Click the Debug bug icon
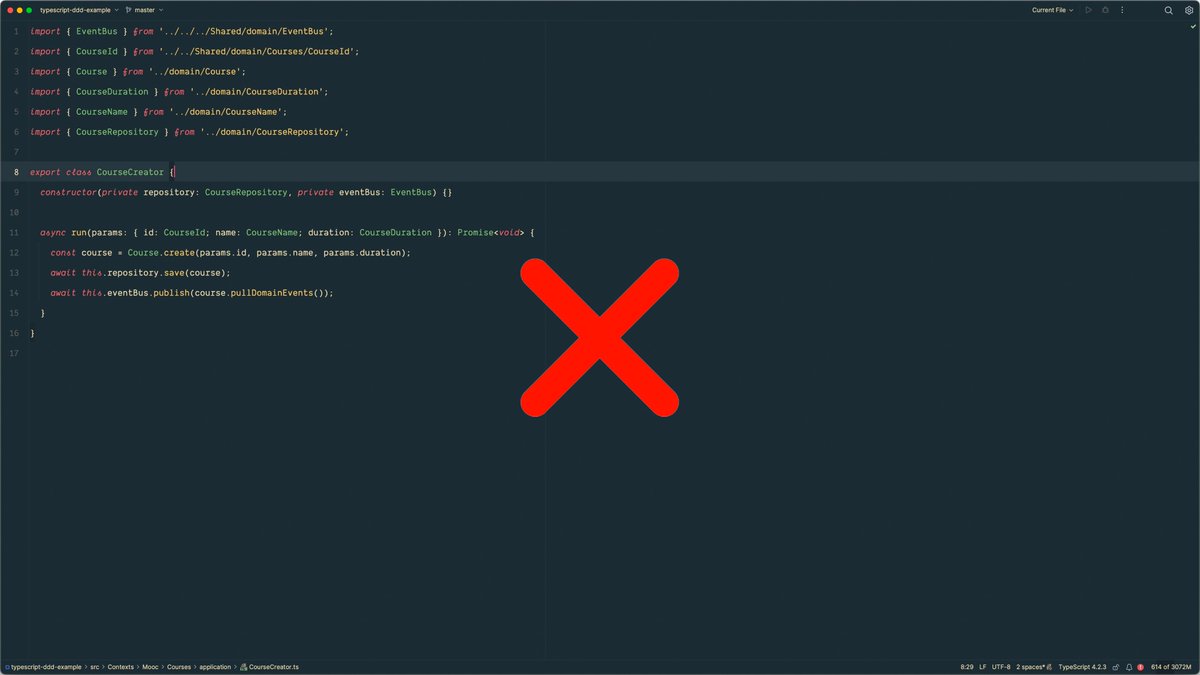1200x675 pixels. tap(1105, 10)
